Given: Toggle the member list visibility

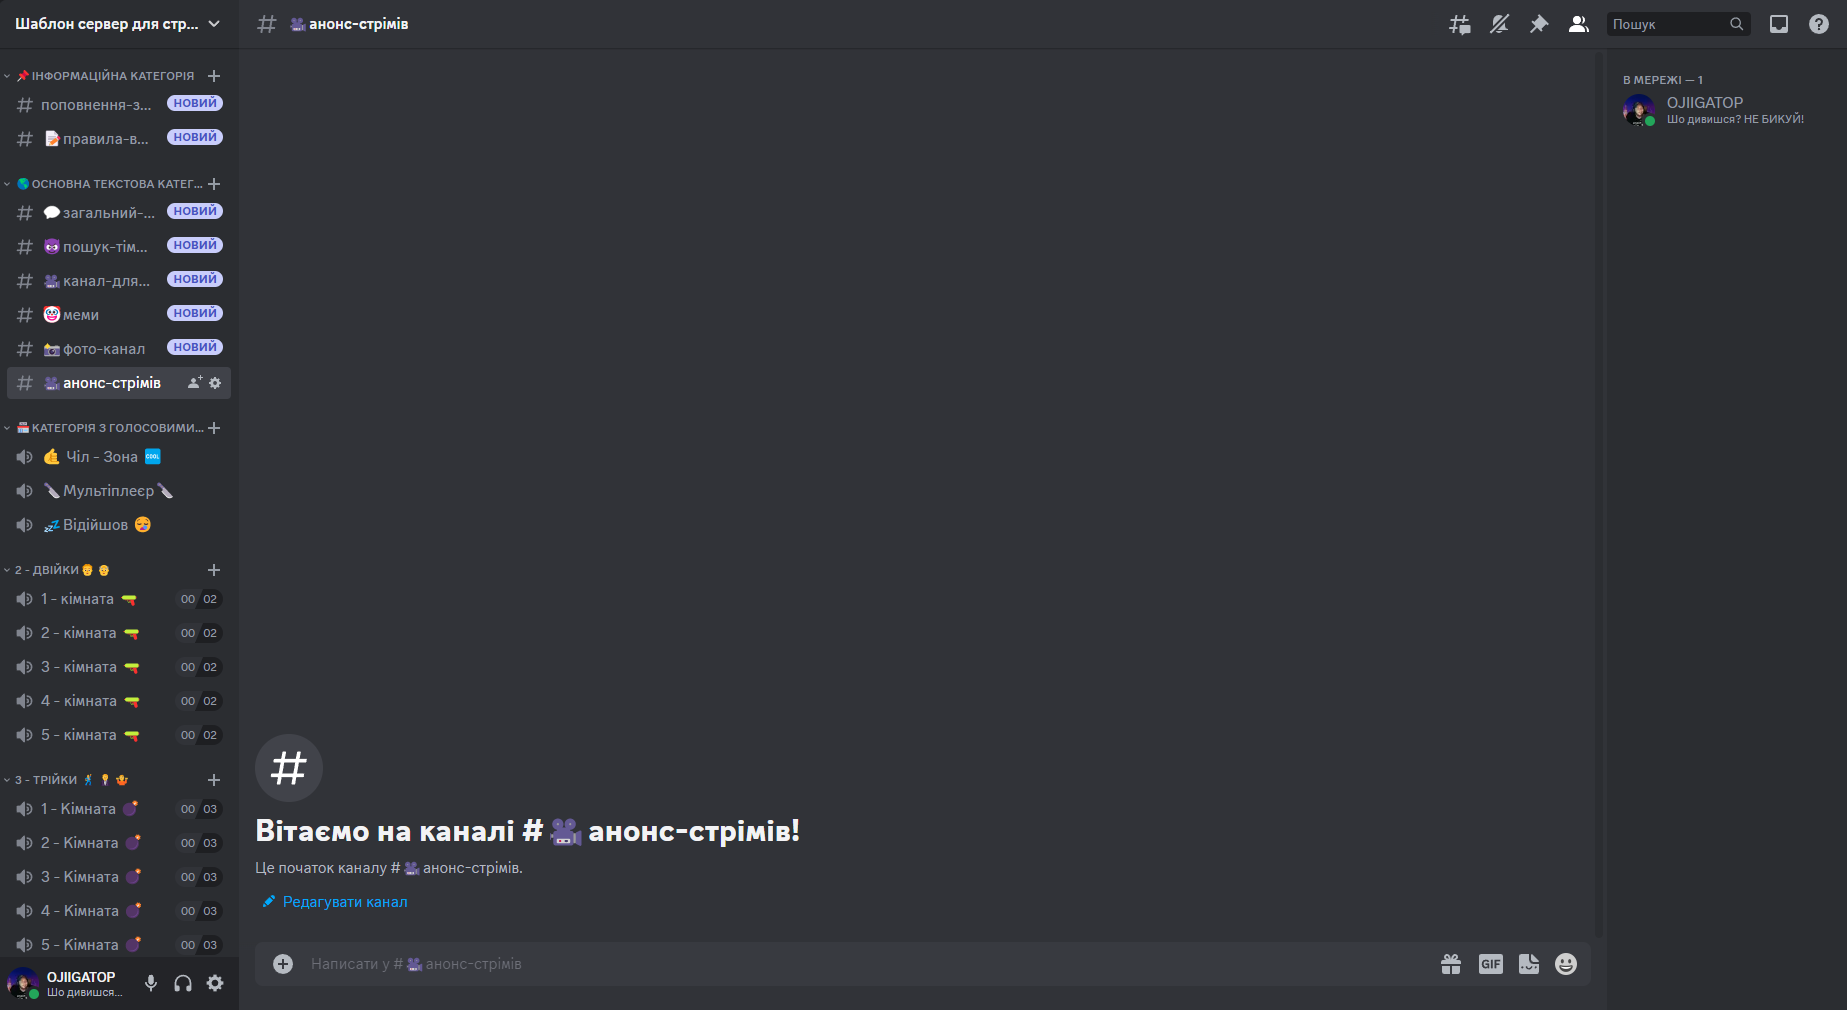Looking at the screenshot, I should [1579, 24].
